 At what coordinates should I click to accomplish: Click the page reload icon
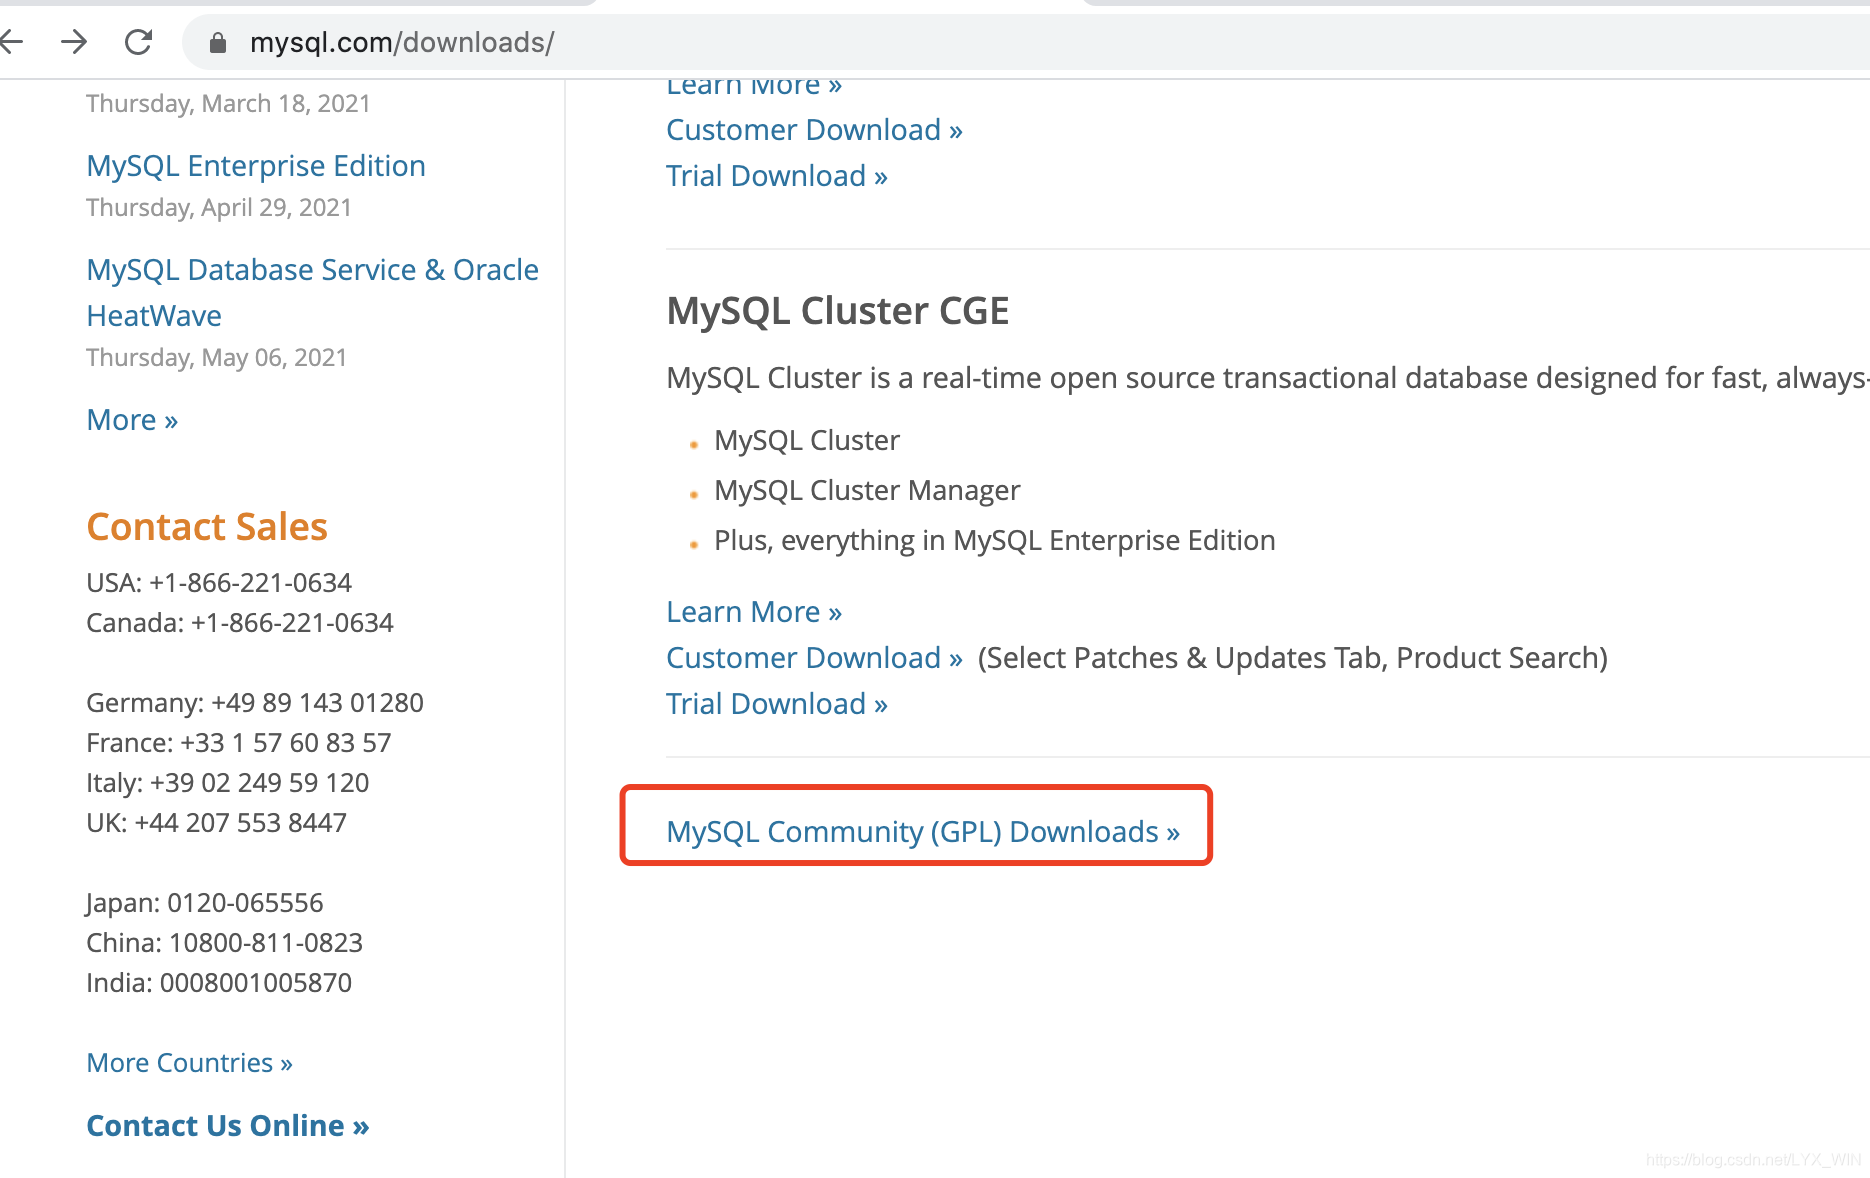coord(139,42)
